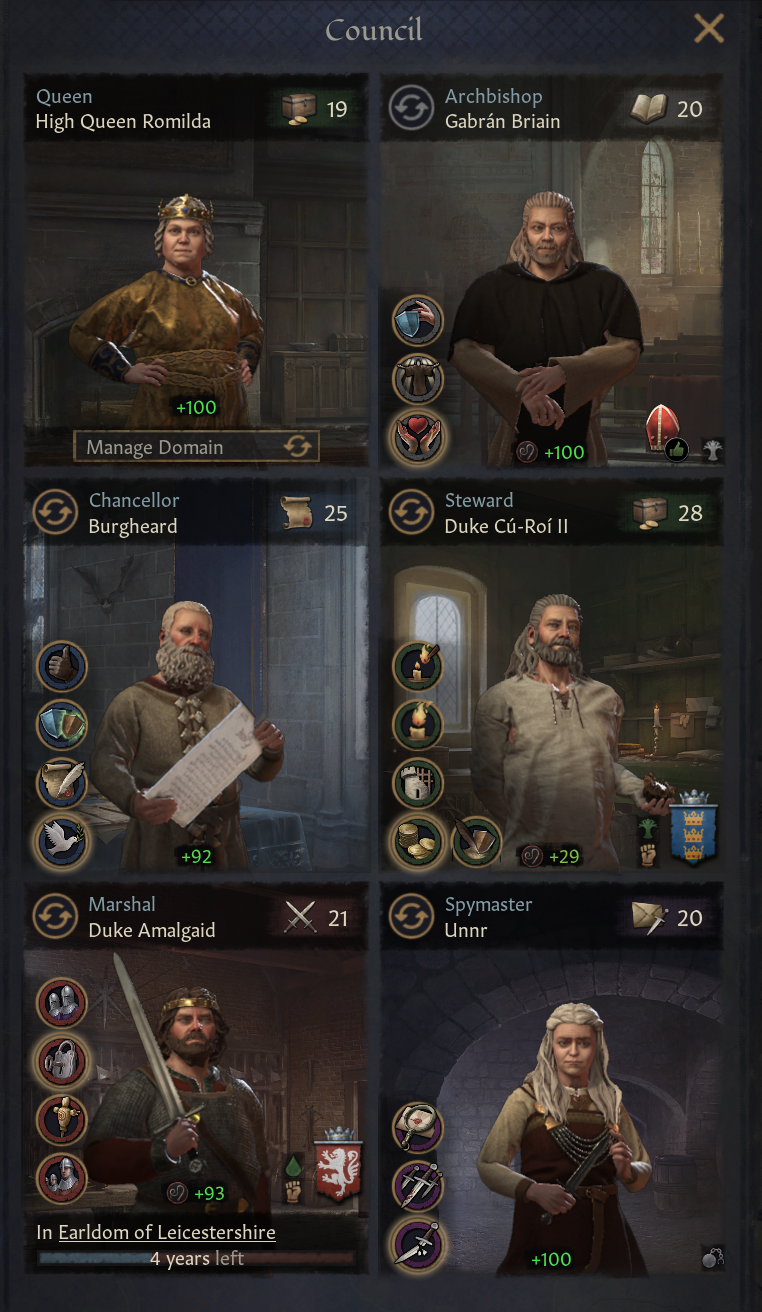The width and height of the screenshot is (762, 1312).
Task: Open the replace Marshal swap selector
Action: [x=56, y=917]
